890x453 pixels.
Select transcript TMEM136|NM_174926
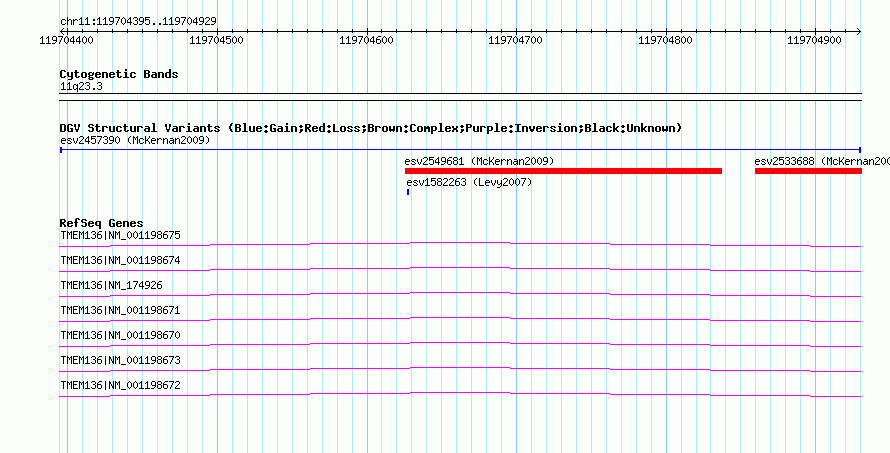[111, 285]
